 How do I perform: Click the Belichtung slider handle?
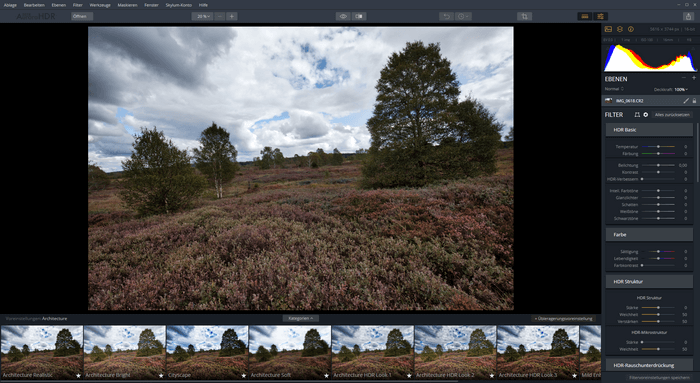pyautogui.click(x=658, y=165)
